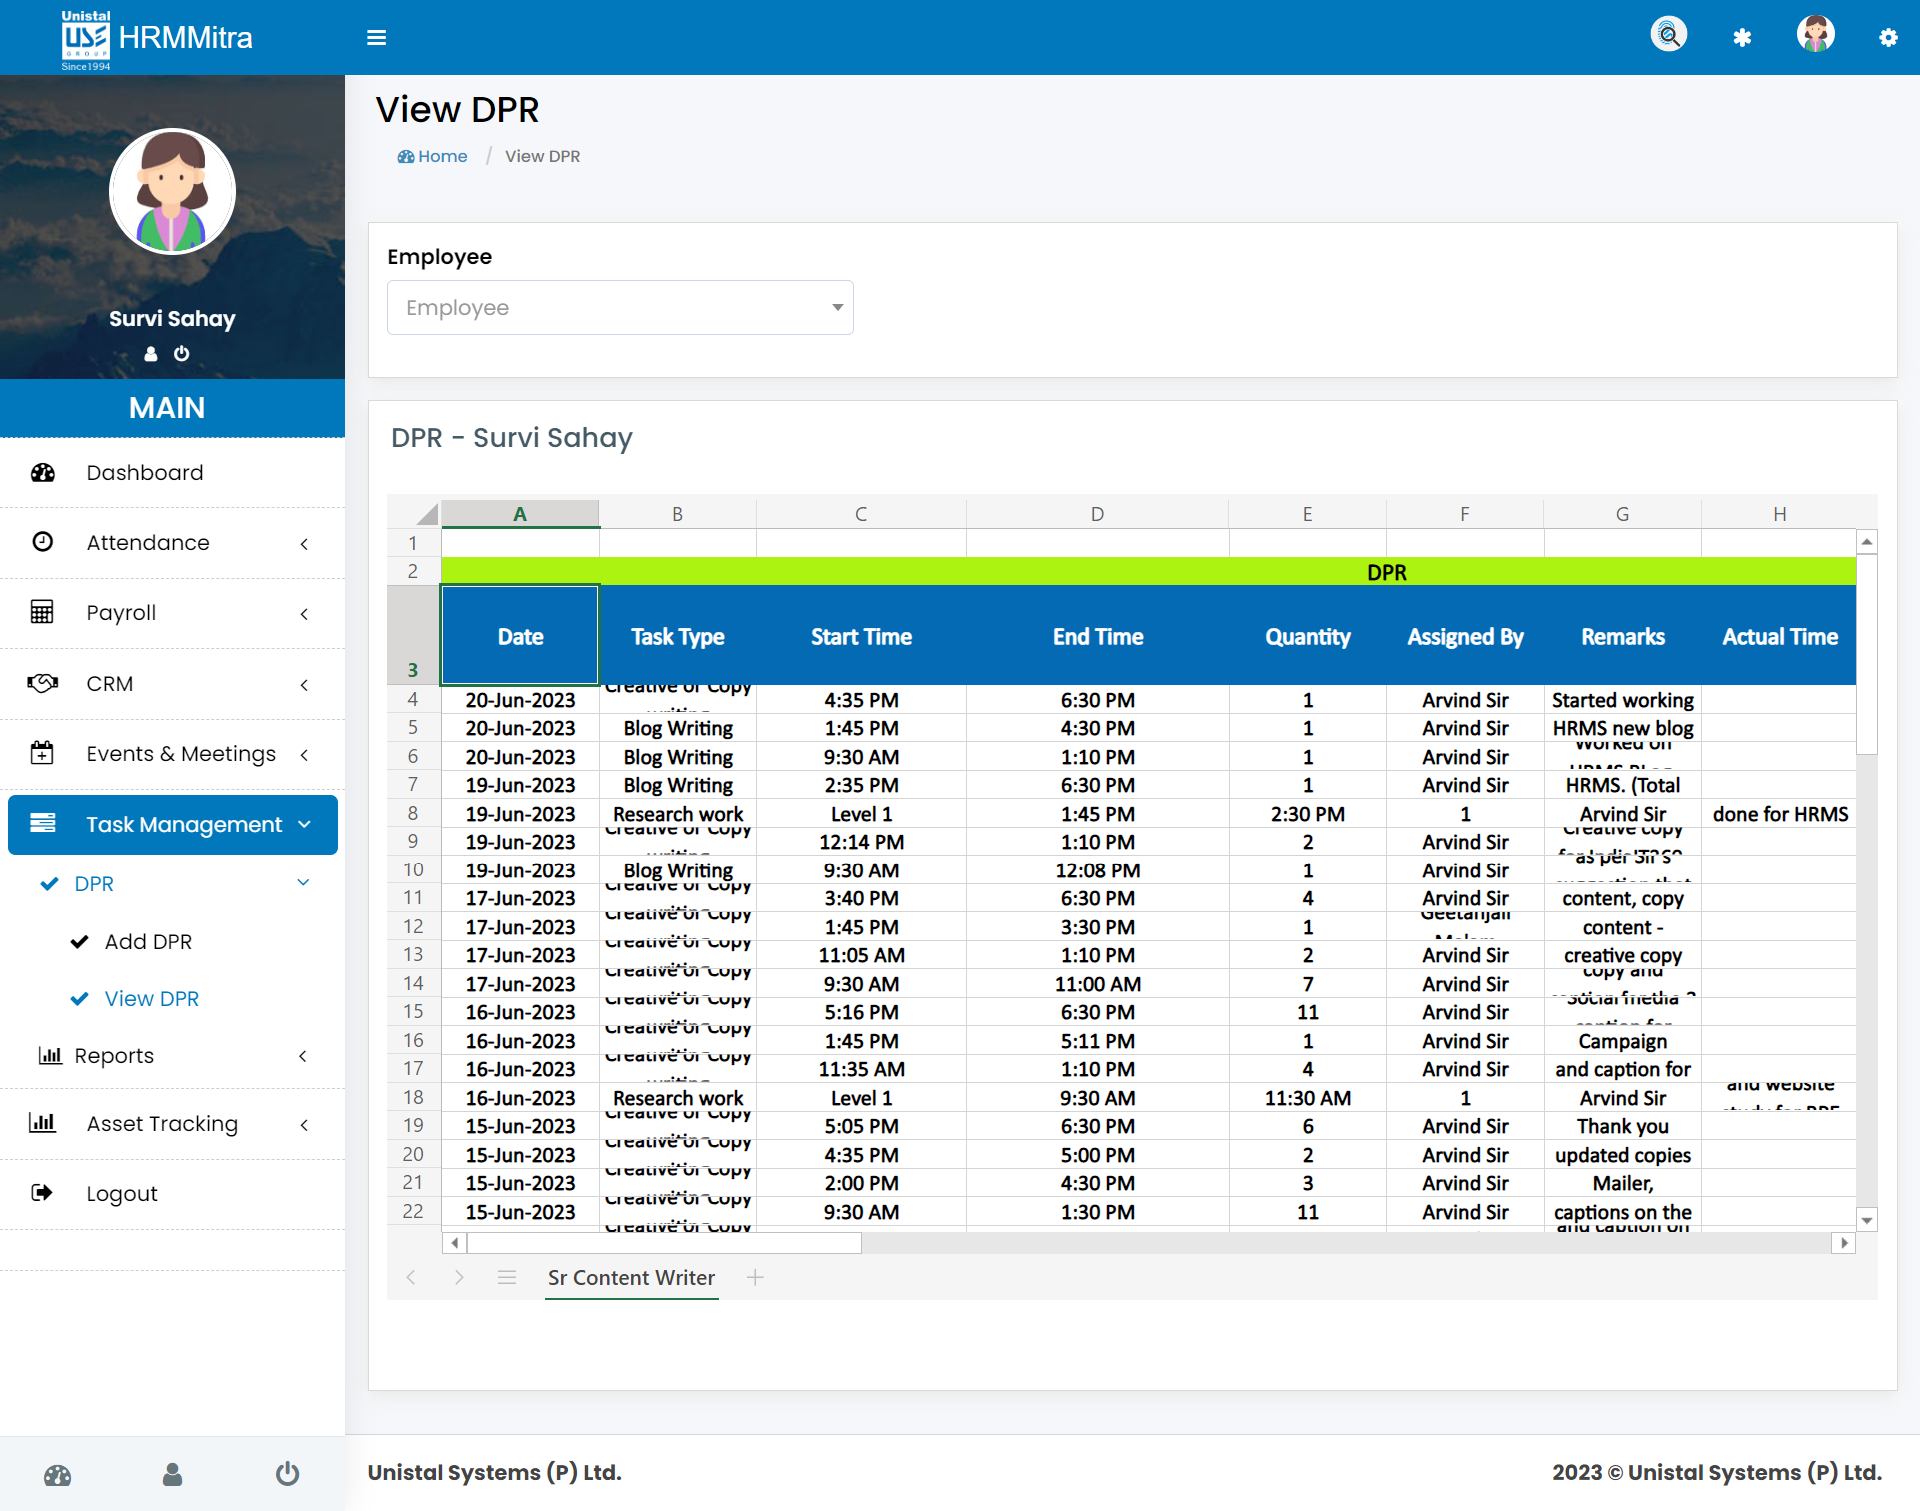The image size is (1920, 1511).
Task: Toggle the hamburger sidebar menu
Action: tap(376, 38)
